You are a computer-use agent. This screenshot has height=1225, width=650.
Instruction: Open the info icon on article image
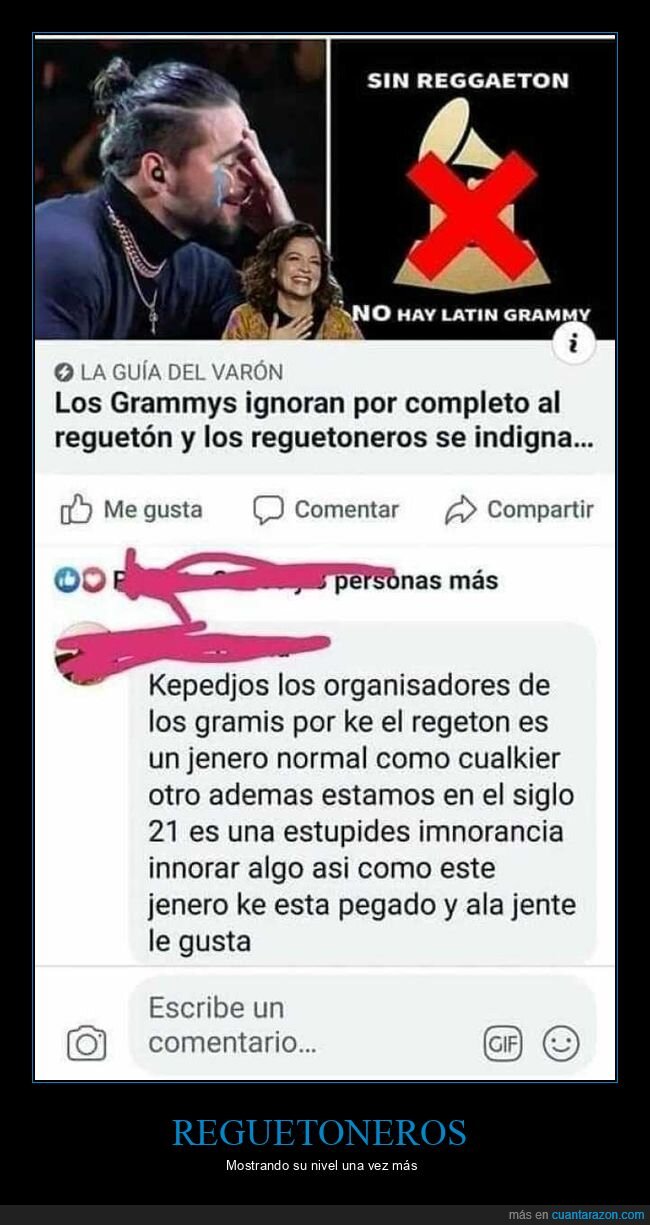click(574, 346)
